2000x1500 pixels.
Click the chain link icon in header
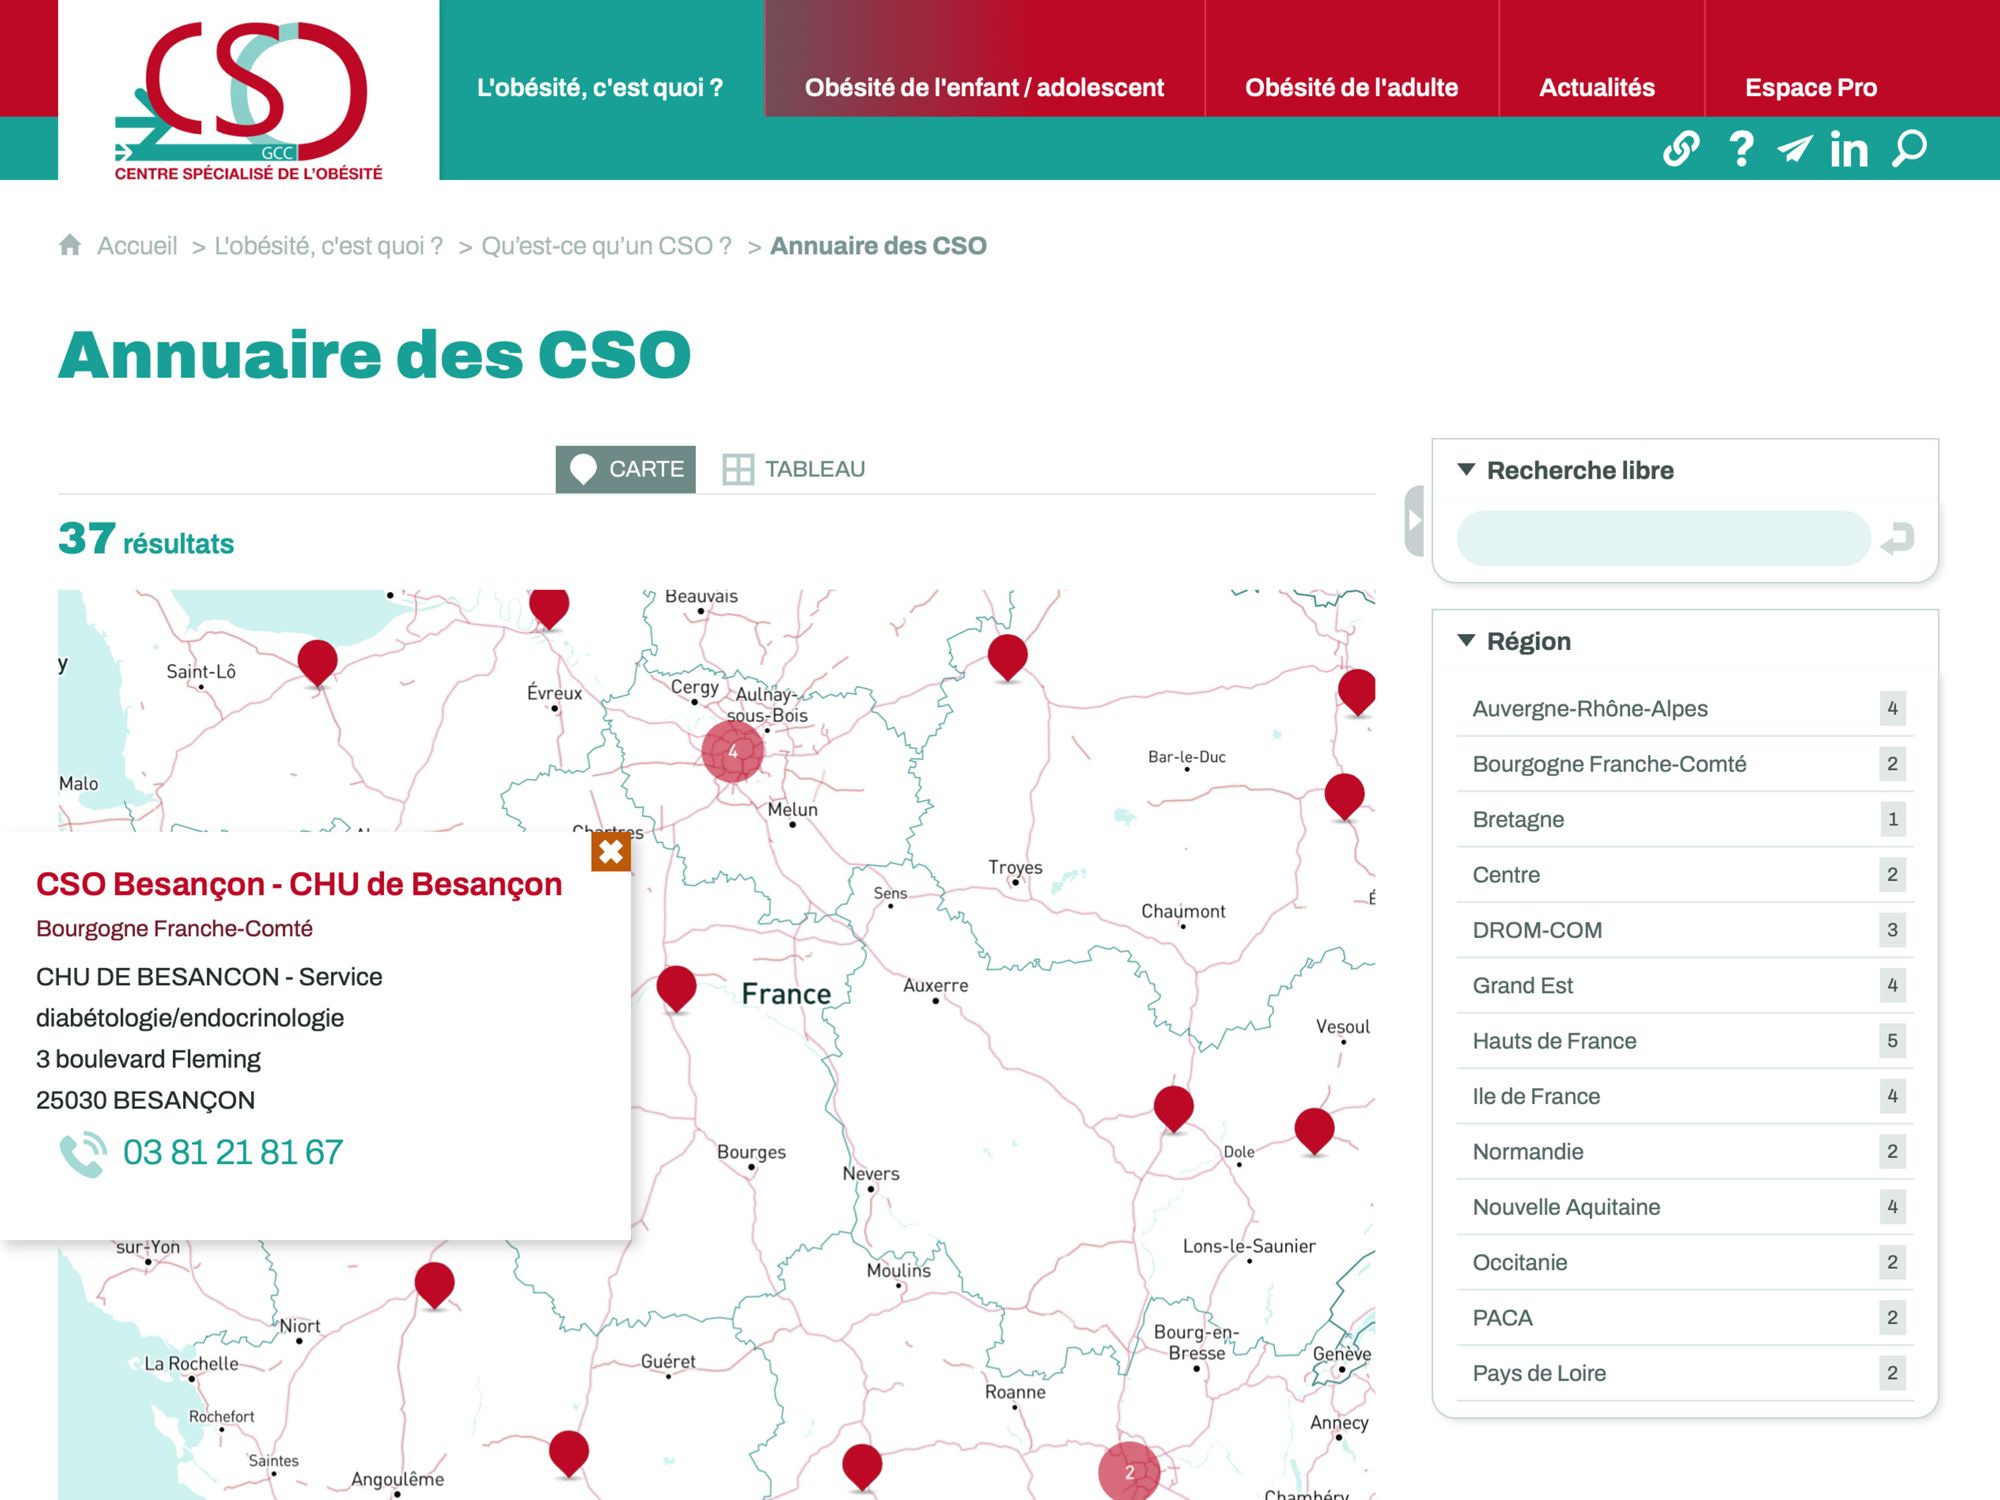[x=1680, y=149]
